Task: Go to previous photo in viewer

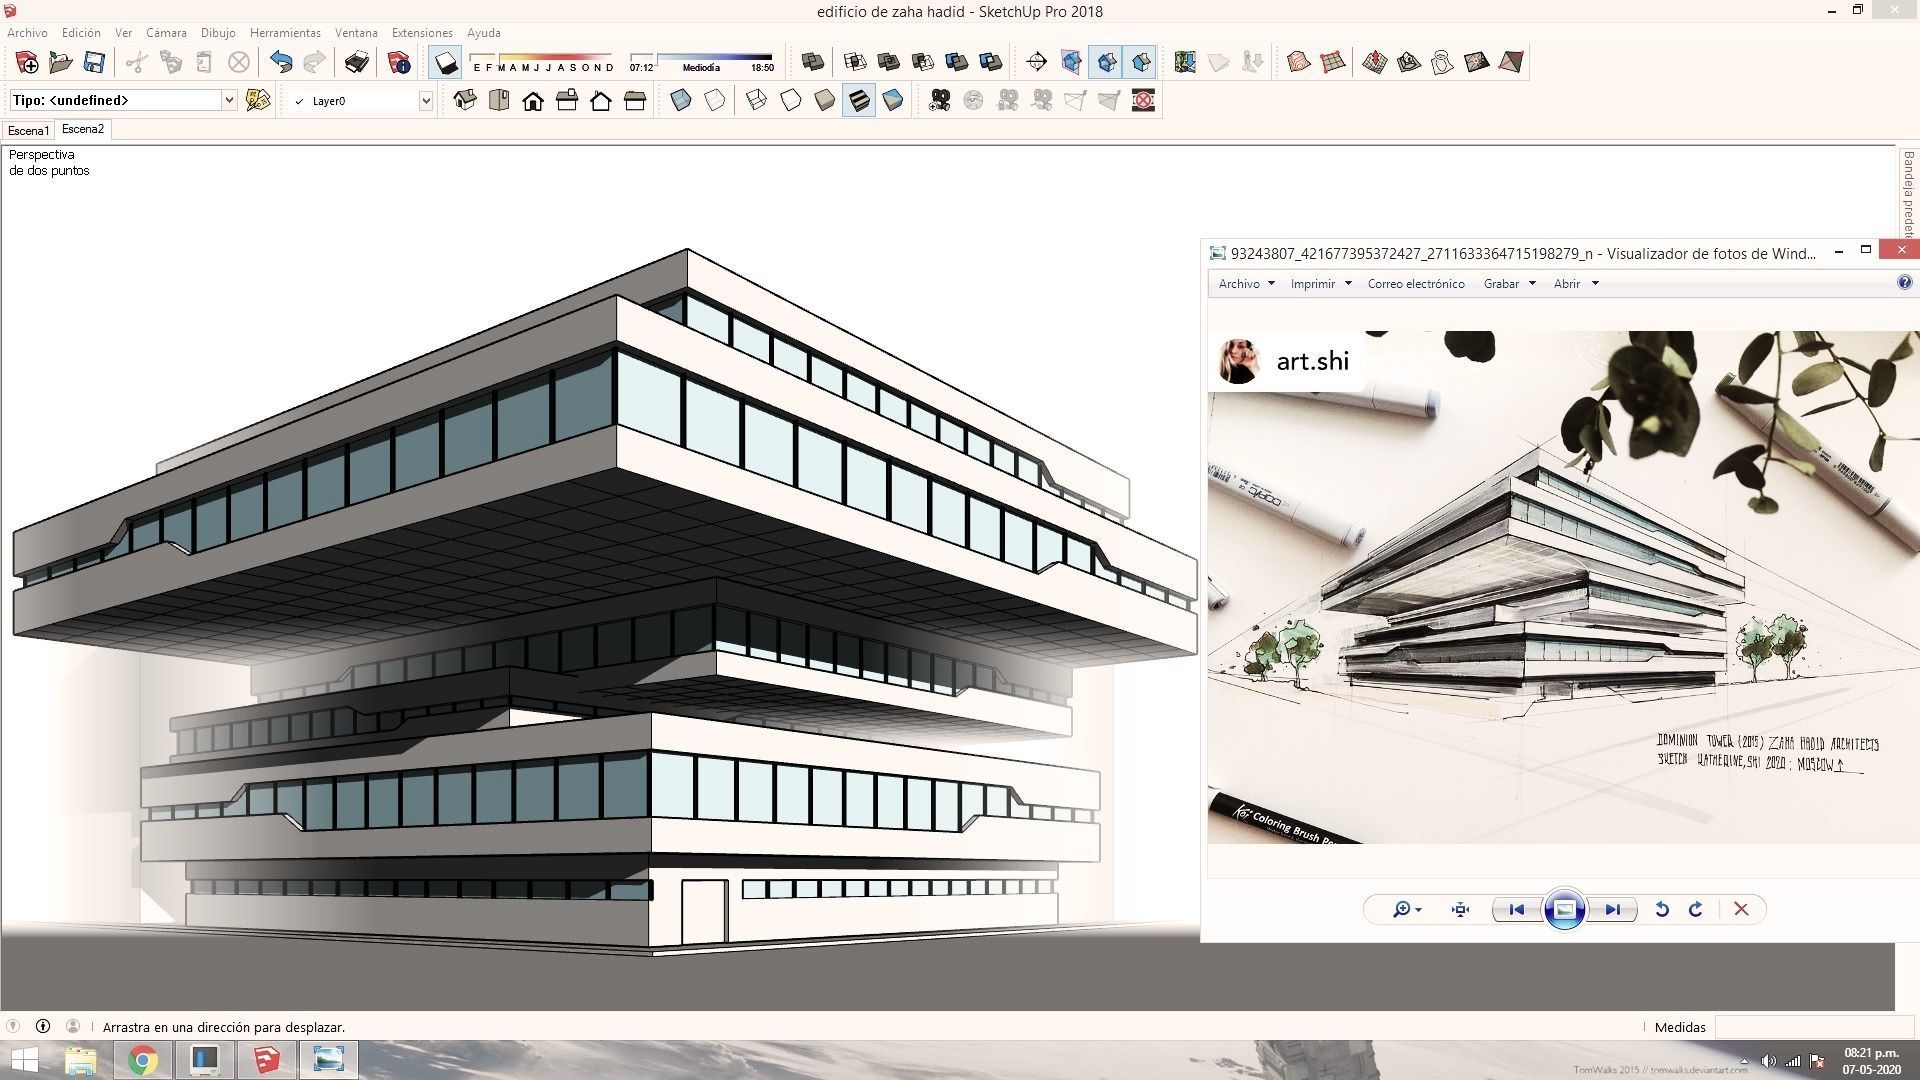Action: click(x=1517, y=909)
